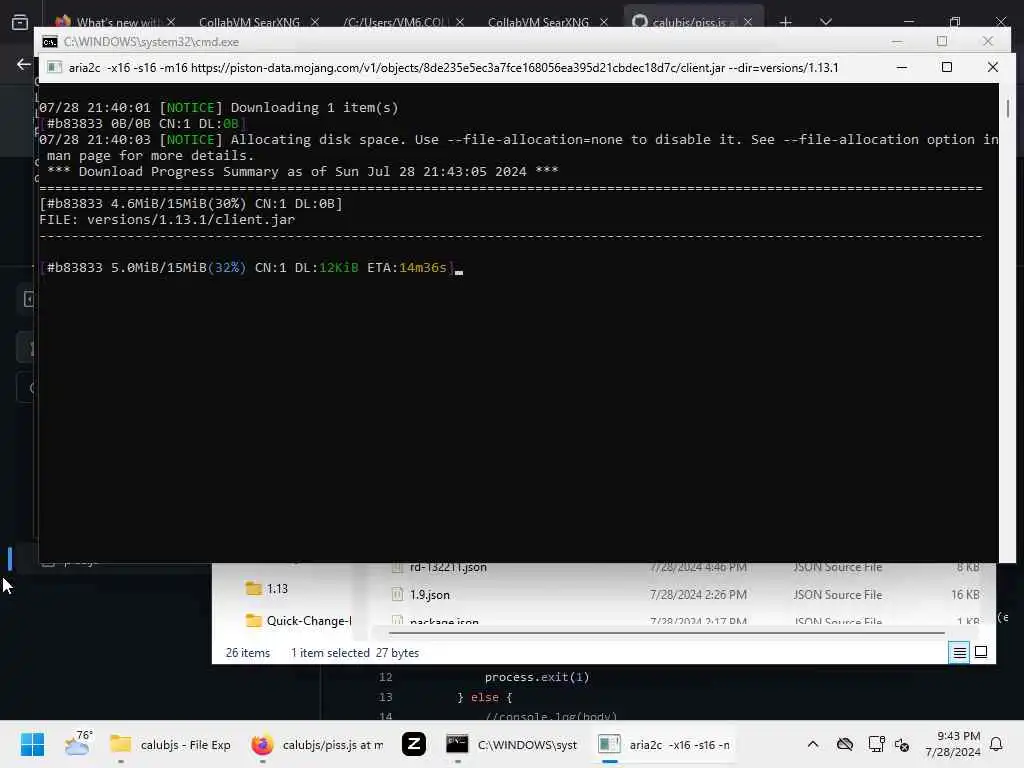
Task: Click Explorer horizontal scrollbar
Action: (x=666, y=633)
